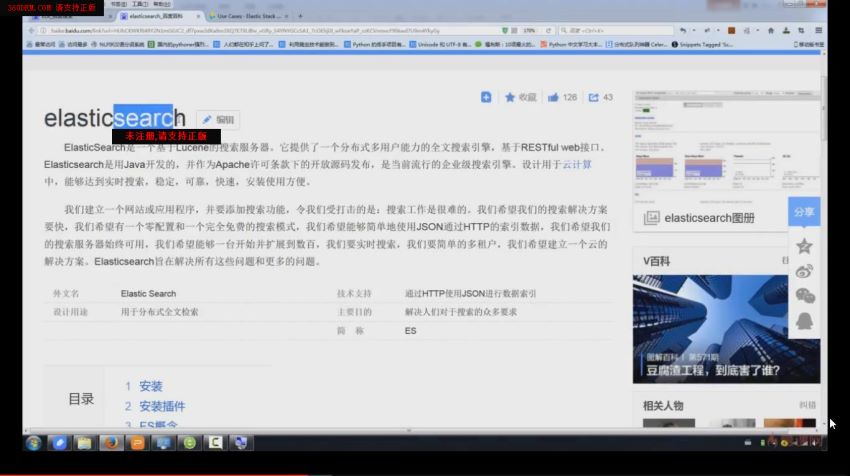Click the 编辑 edit button beside title
Image resolution: width=850 pixels, height=476 pixels.
[218, 120]
